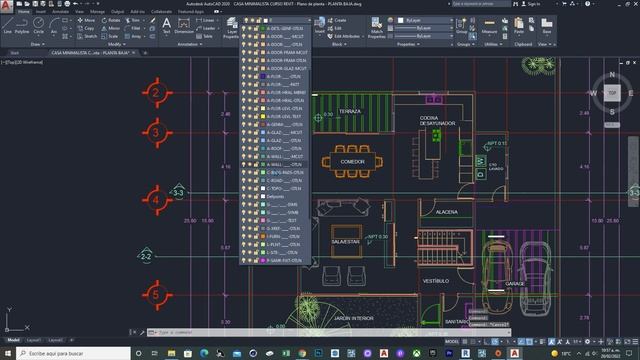Image resolution: width=640 pixels, height=360 pixels.
Task: Click the Layout1 tab
Action: click(x=33, y=340)
